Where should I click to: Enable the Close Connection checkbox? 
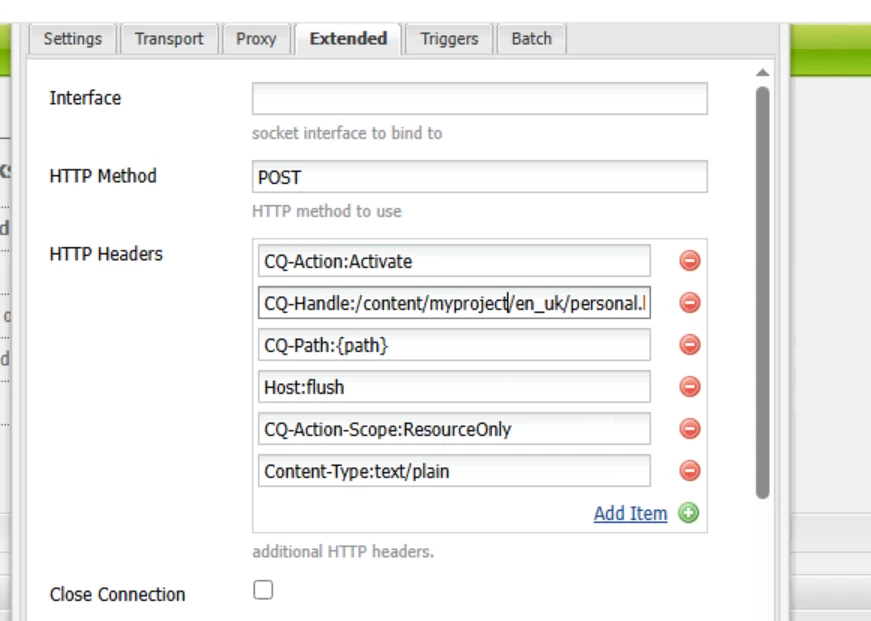click(x=263, y=591)
